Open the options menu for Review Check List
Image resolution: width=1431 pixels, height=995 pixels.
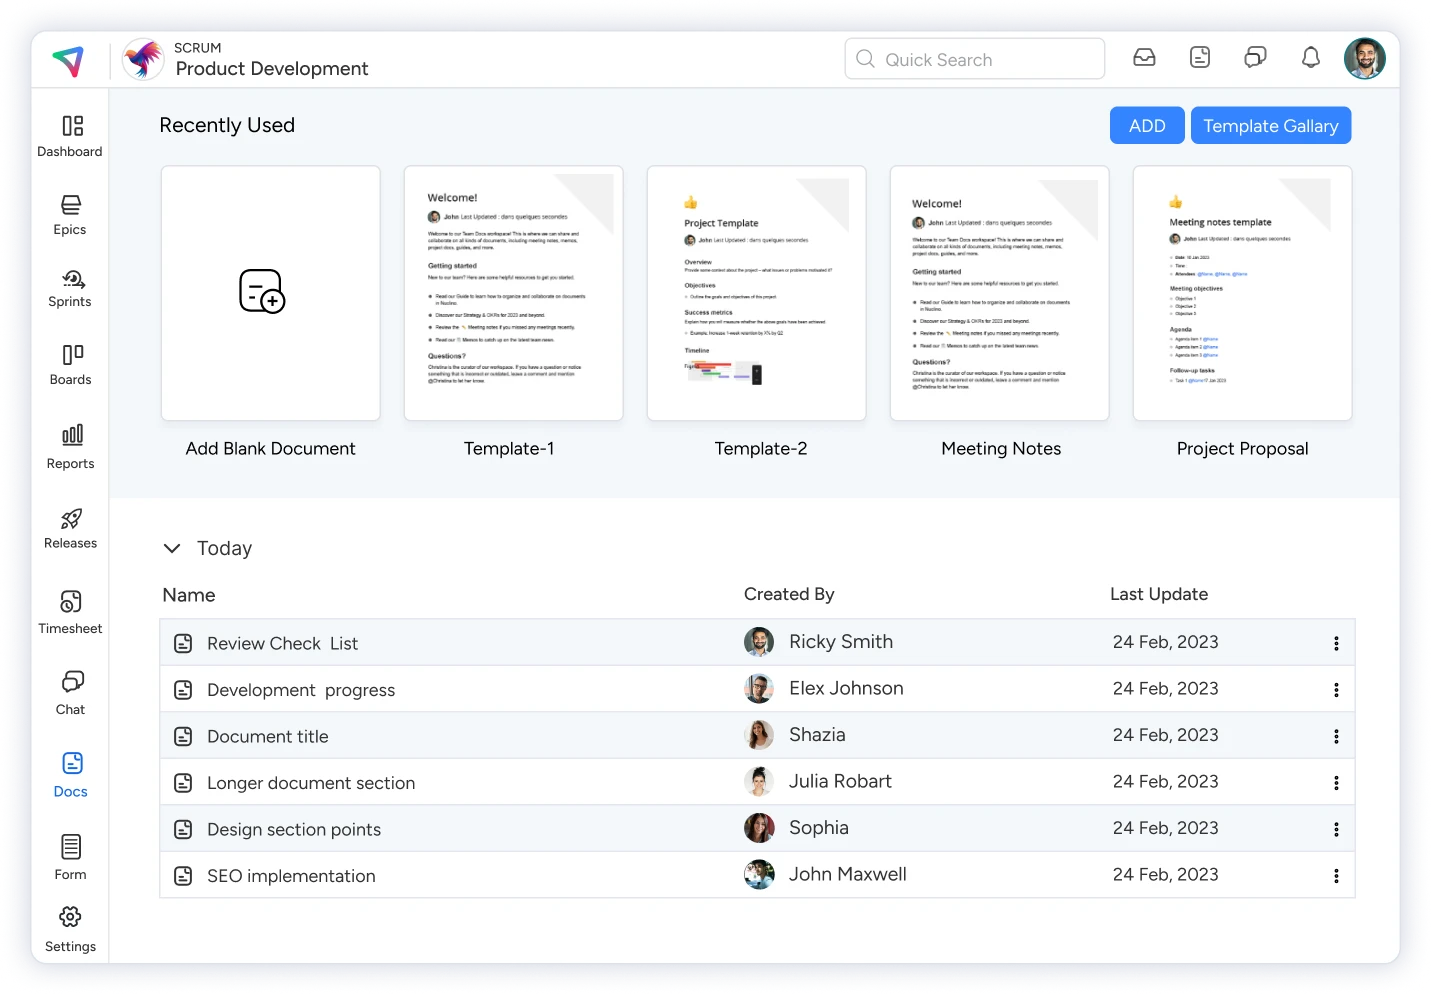tap(1336, 642)
